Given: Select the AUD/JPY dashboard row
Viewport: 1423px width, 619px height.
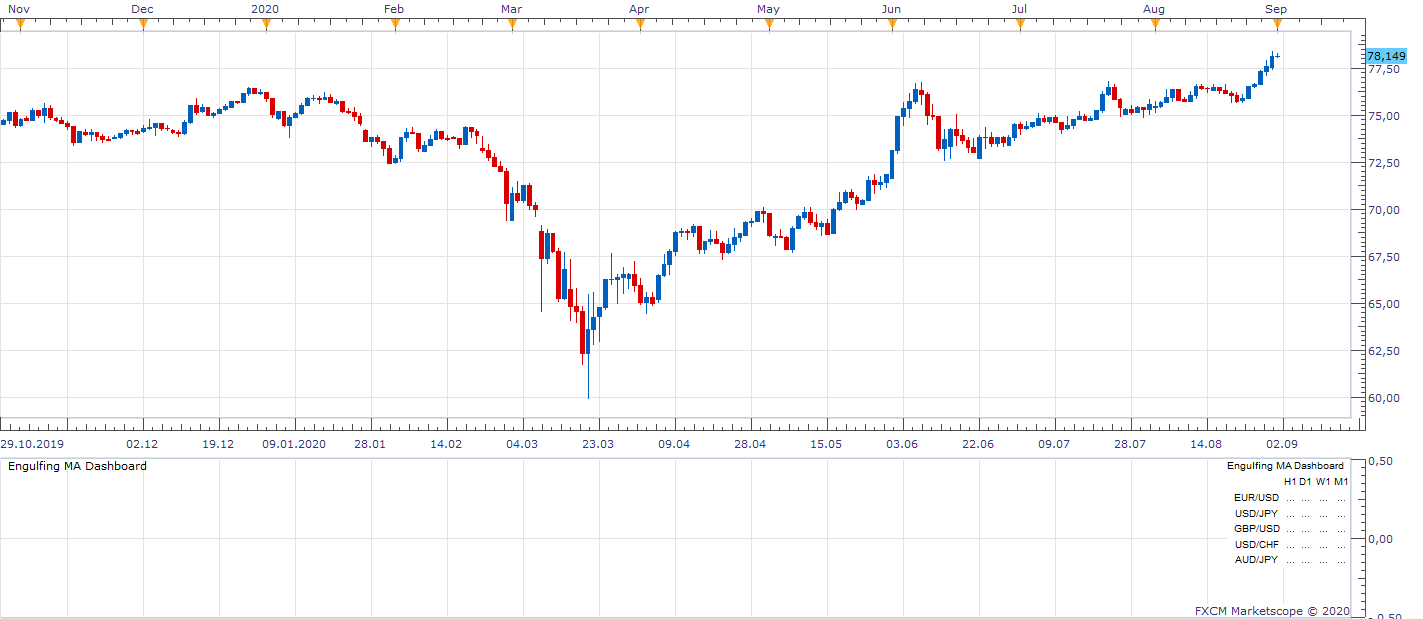Looking at the screenshot, I should click(x=1291, y=560).
